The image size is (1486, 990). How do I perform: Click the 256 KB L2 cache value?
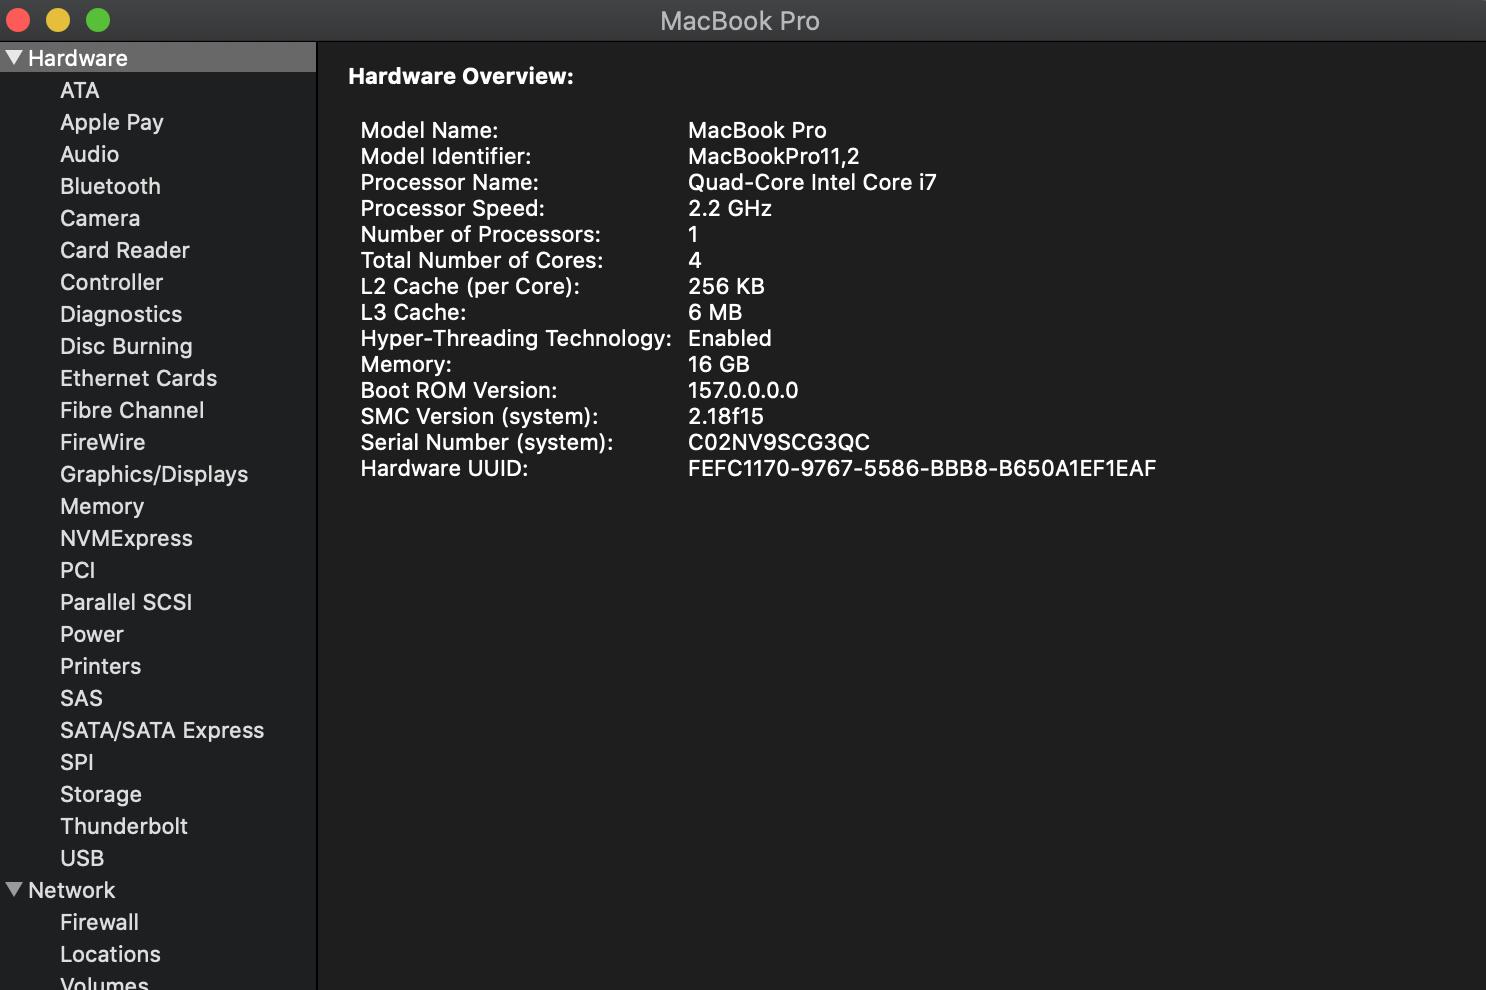(x=726, y=286)
